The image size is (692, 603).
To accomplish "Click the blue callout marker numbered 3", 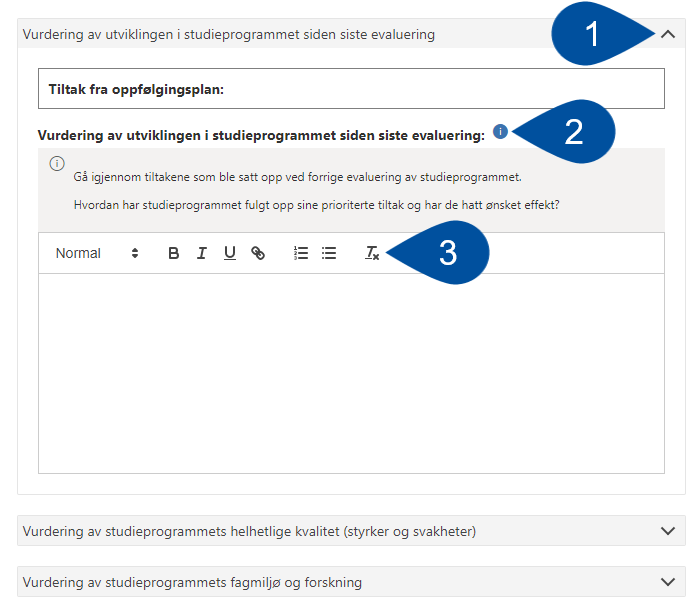I will [x=448, y=253].
